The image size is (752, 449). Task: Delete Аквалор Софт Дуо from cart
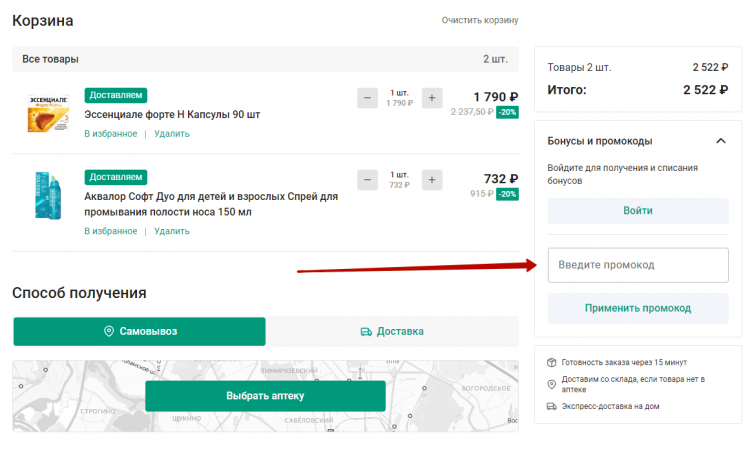tap(171, 231)
